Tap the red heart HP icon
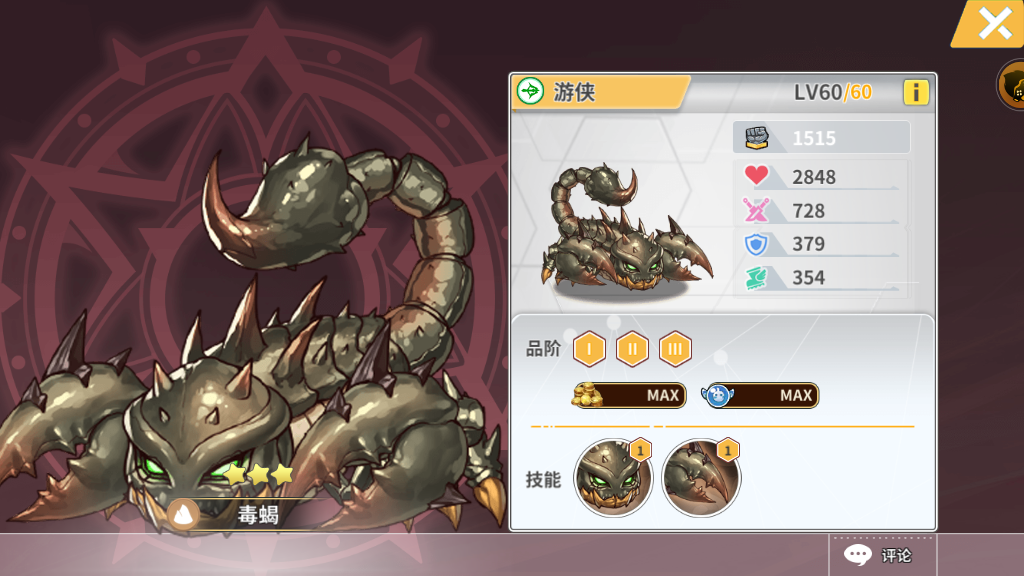The width and height of the screenshot is (1024, 576). 756,175
